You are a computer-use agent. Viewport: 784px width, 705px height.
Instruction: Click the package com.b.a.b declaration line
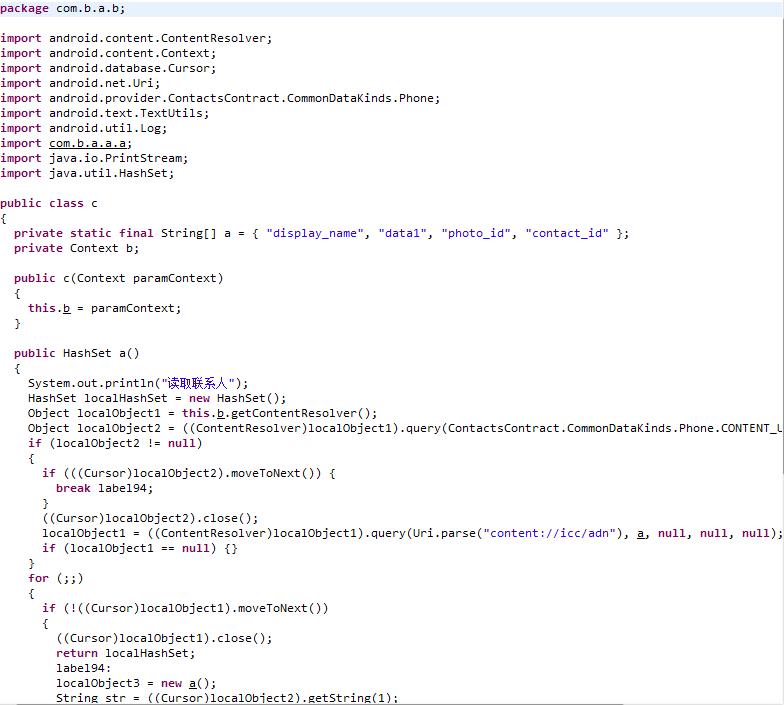click(x=63, y=8)
